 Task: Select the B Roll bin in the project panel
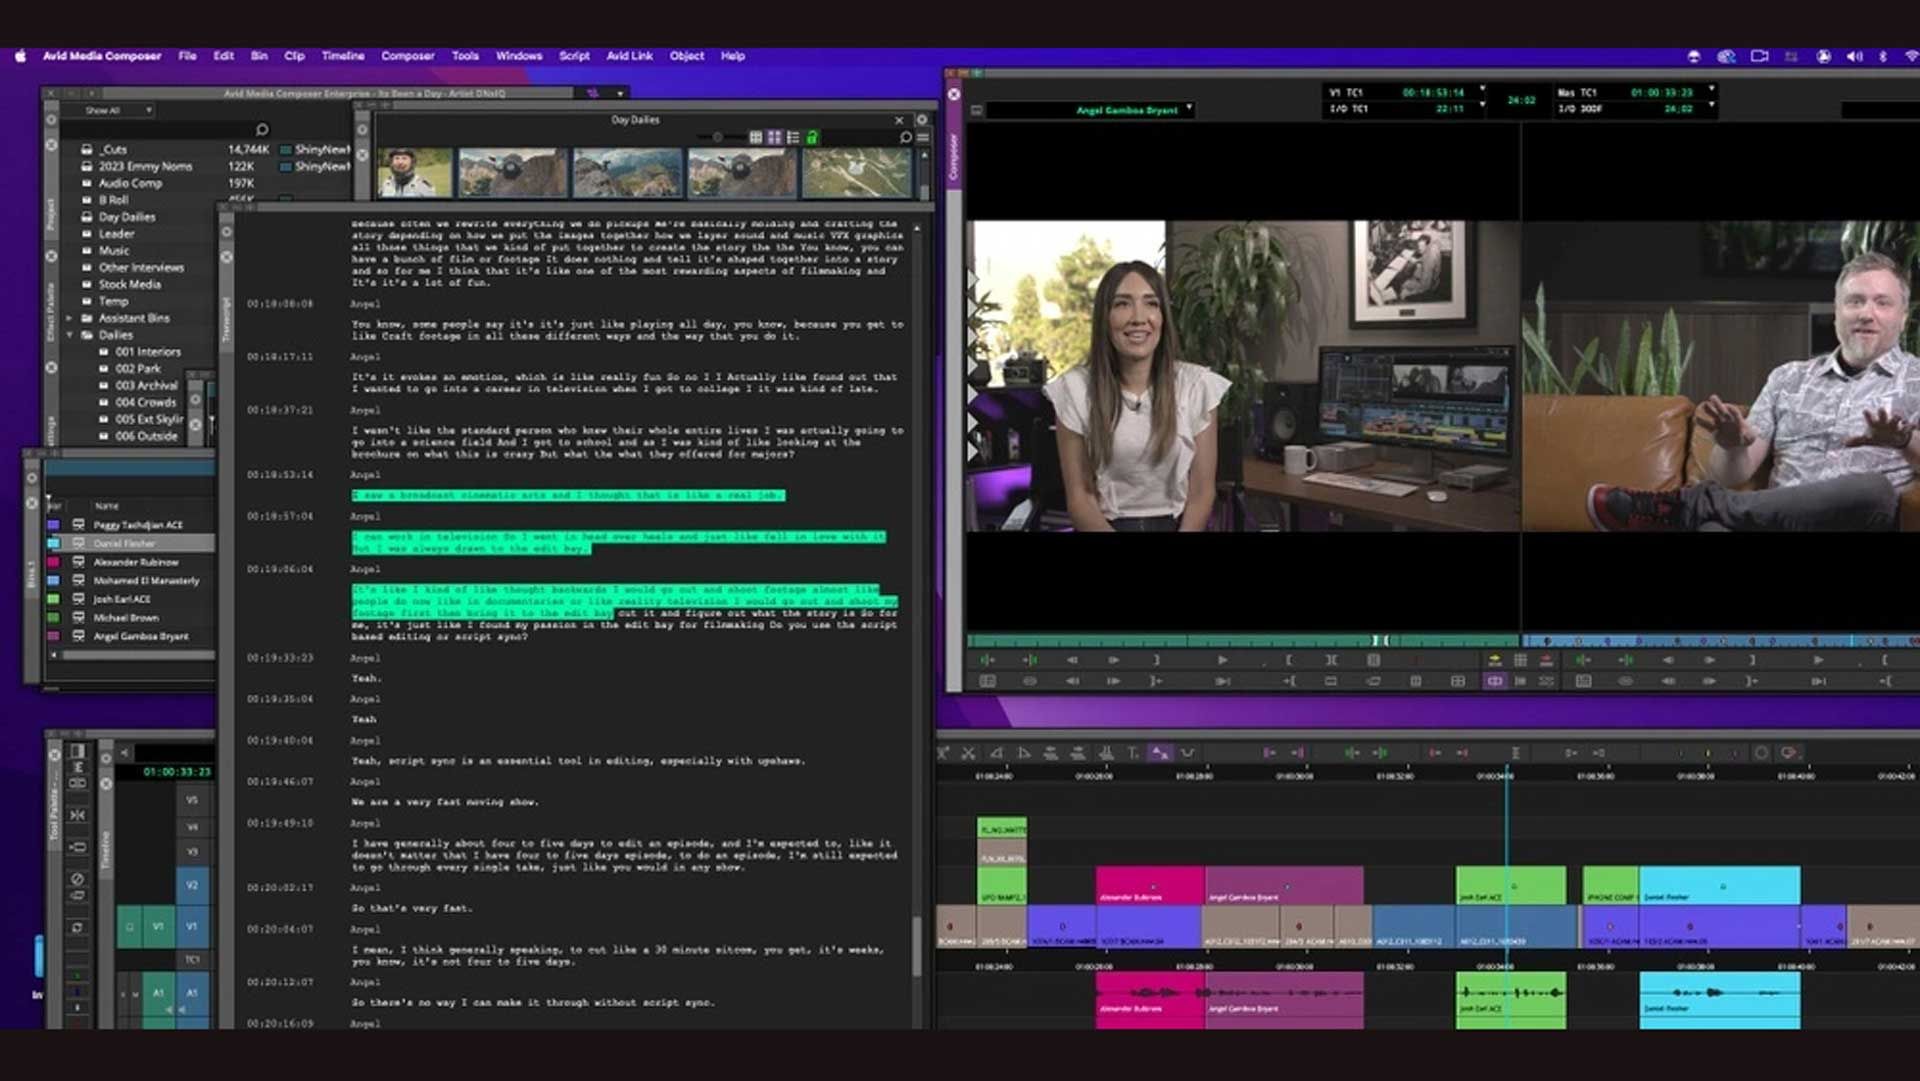[114, 199]
